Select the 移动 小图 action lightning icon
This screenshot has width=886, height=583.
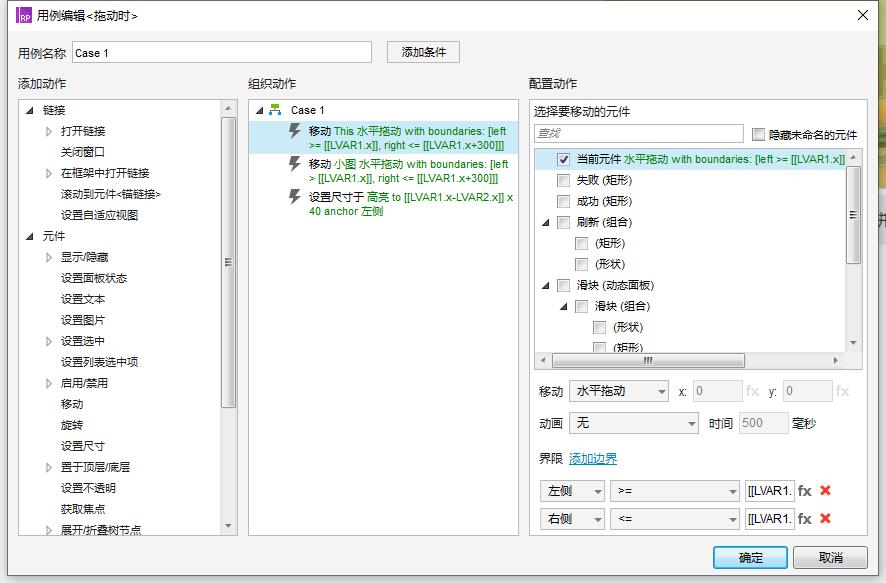(x=295, y=164)
